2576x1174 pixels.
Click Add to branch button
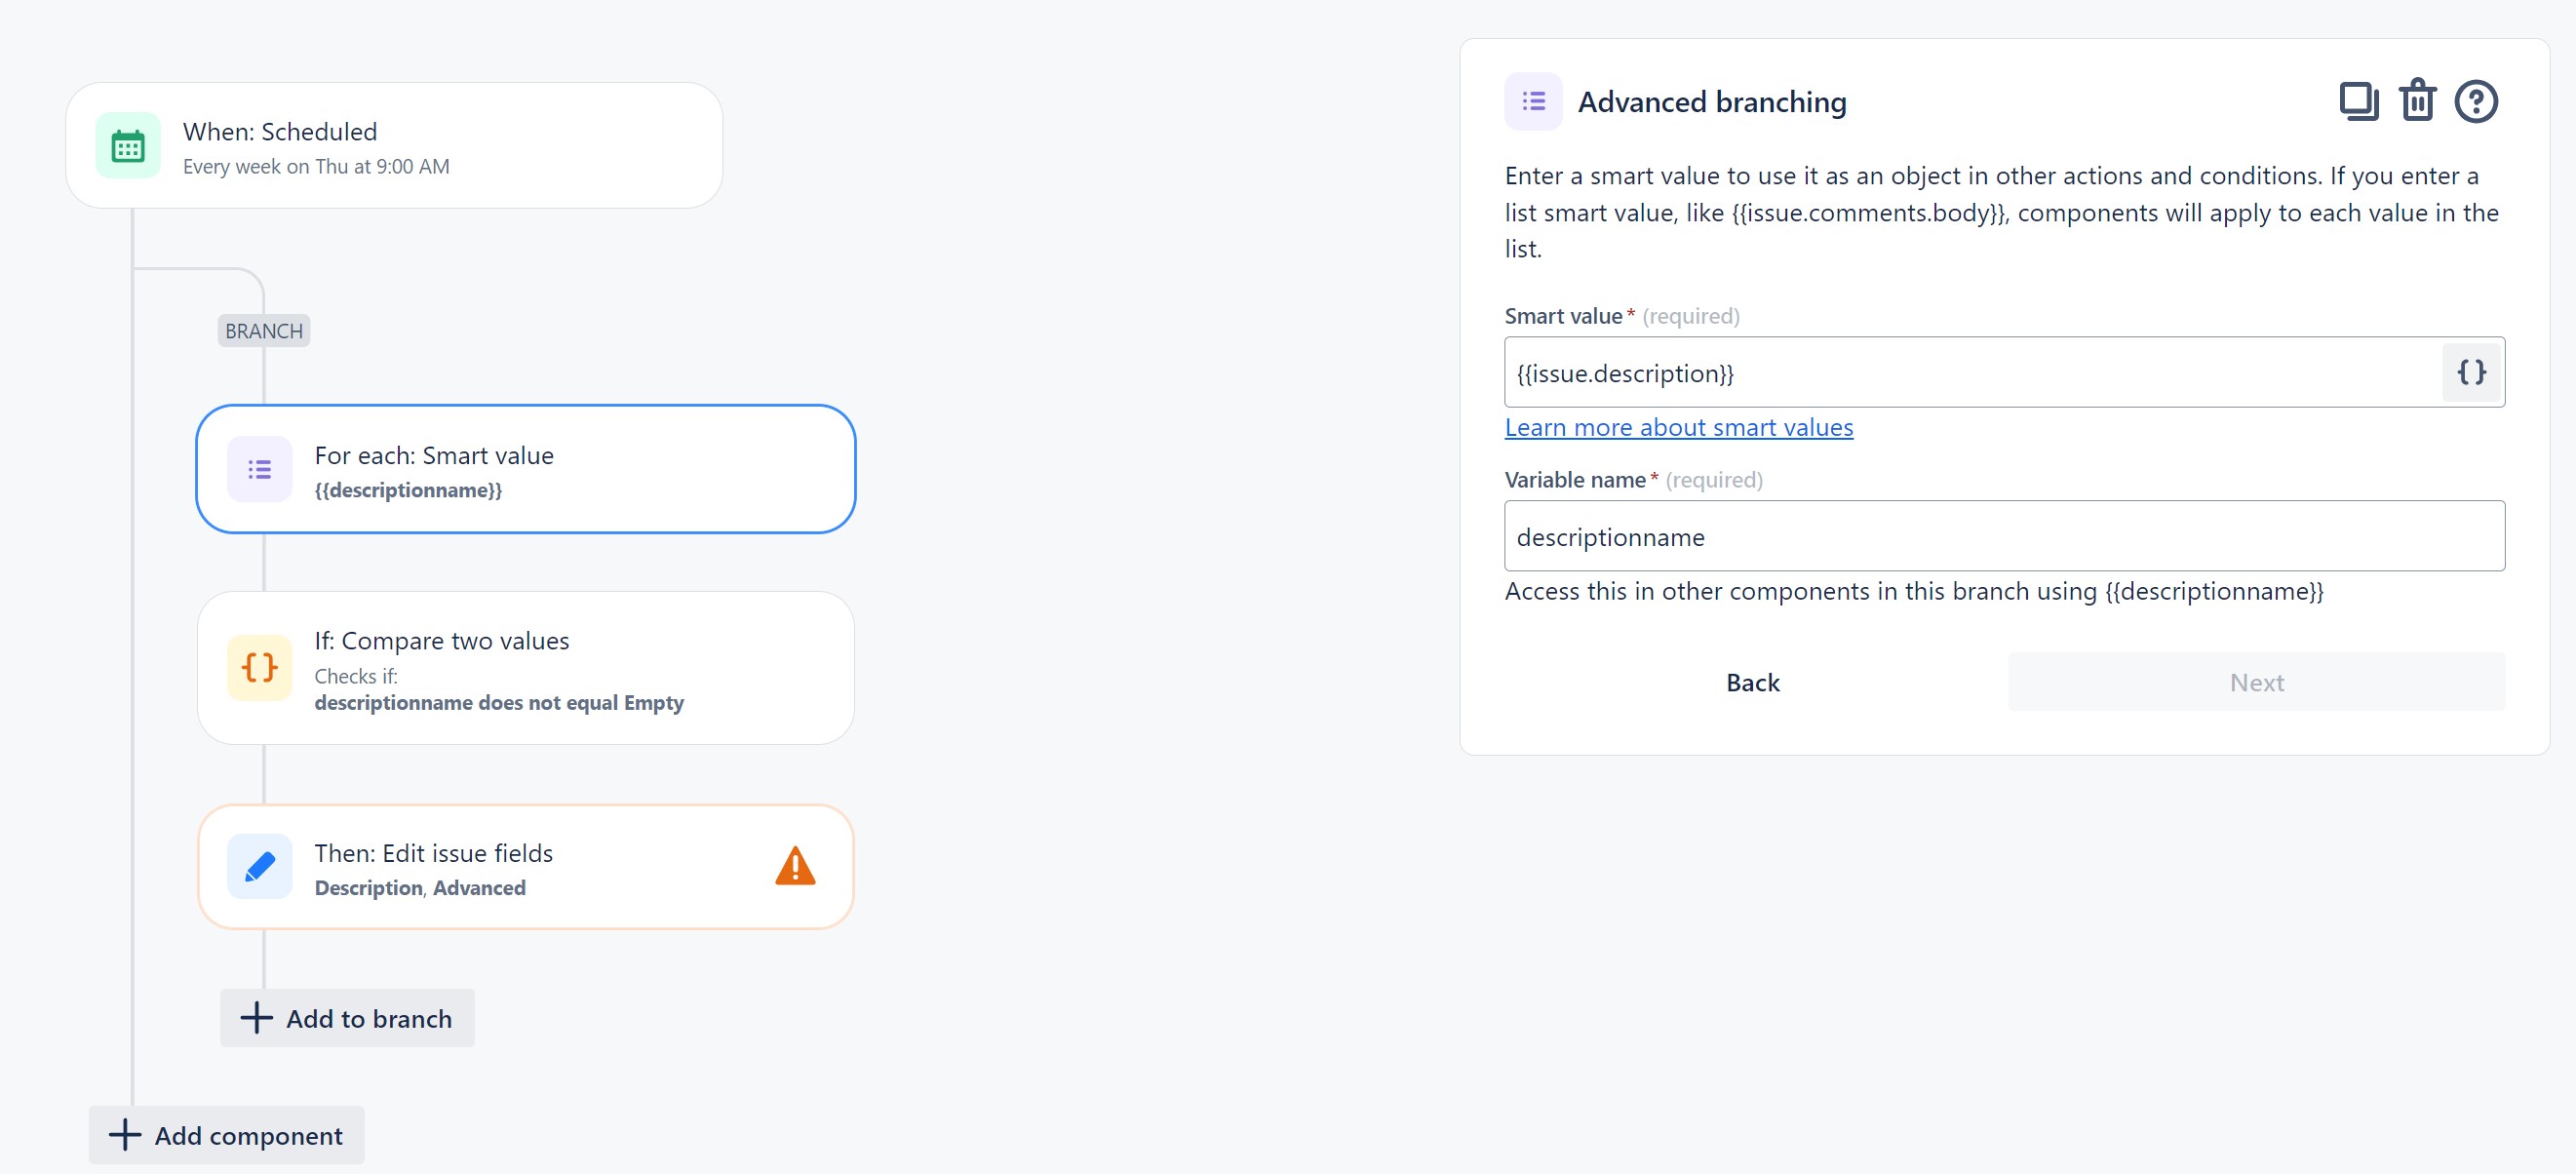coord(347,1018)
